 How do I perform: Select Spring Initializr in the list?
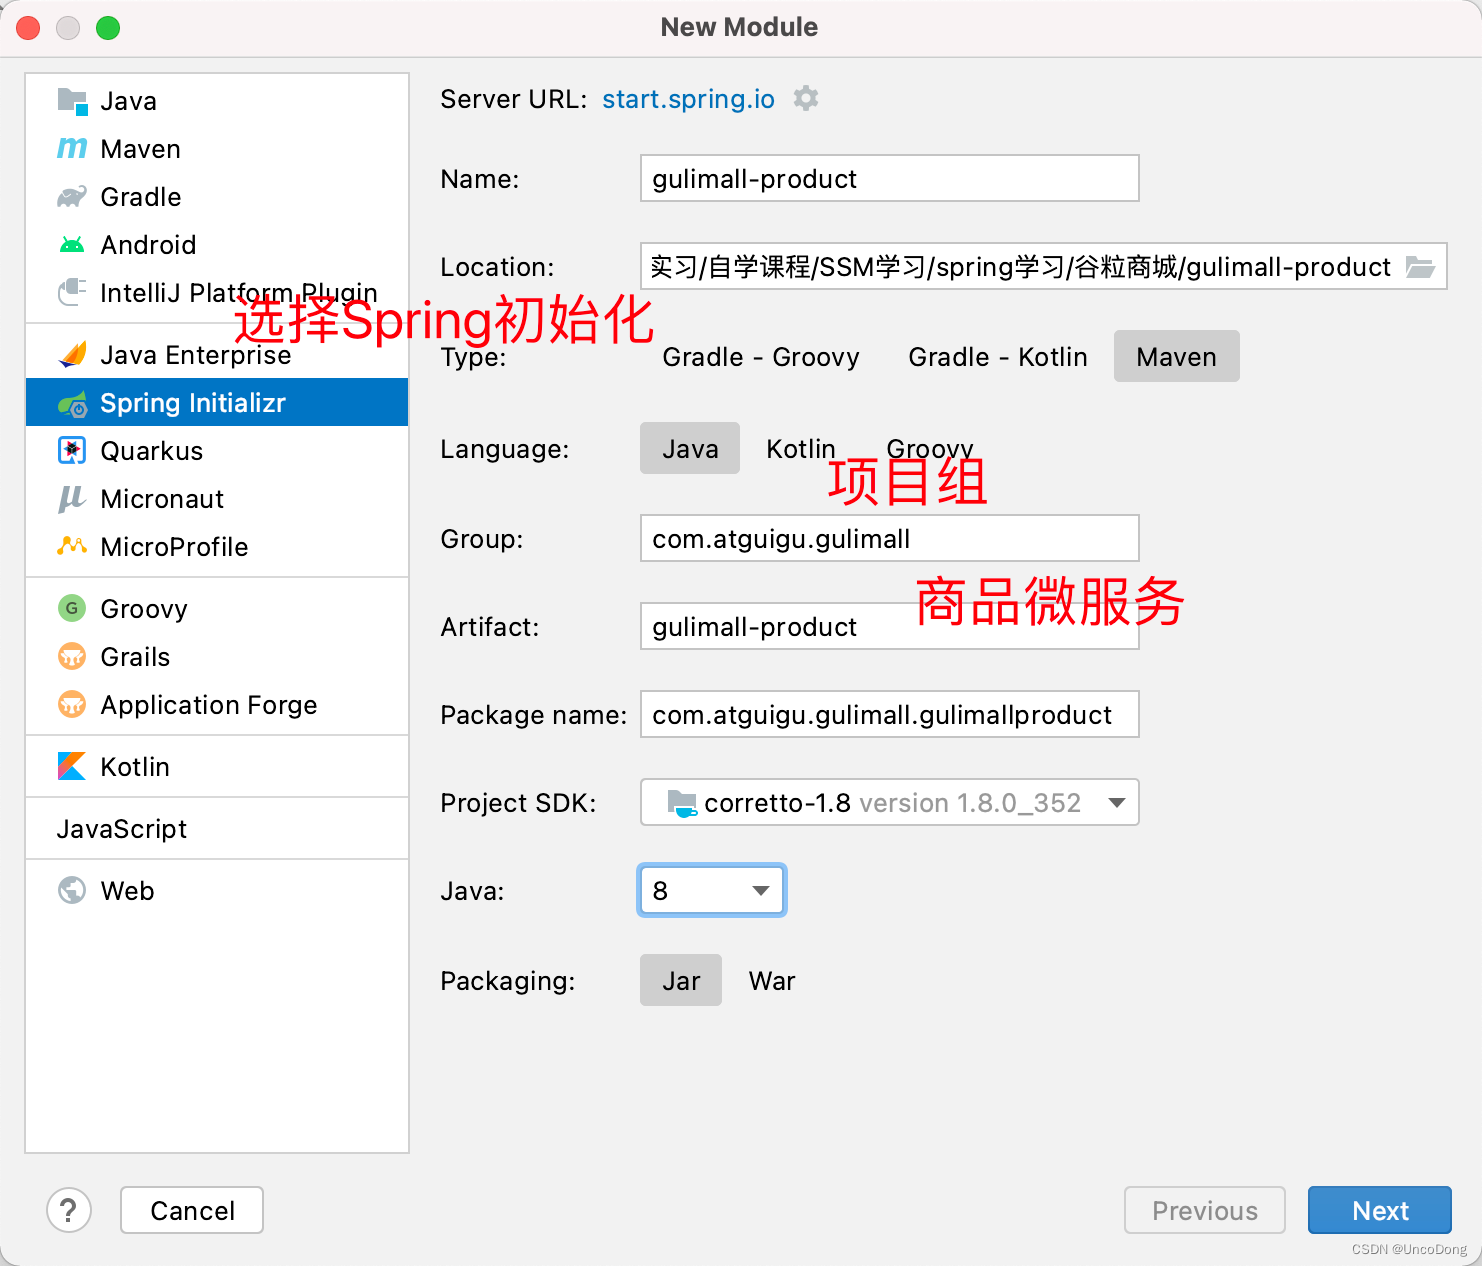coord(217,403)
